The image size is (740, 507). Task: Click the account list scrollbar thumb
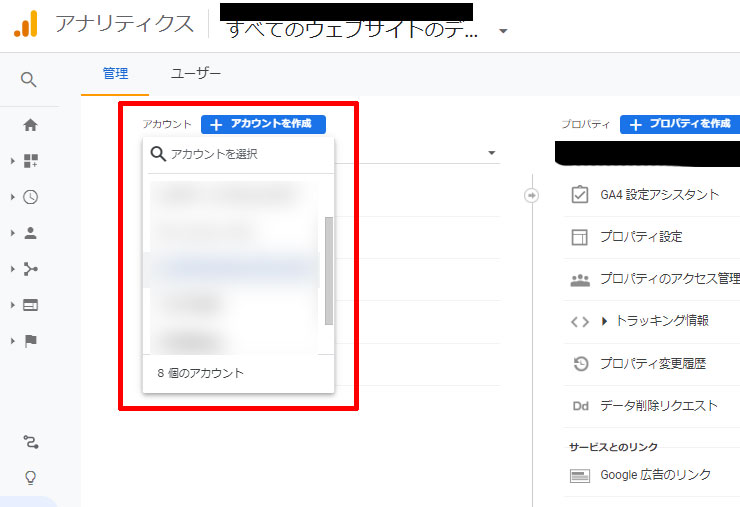tap(329, 271)
